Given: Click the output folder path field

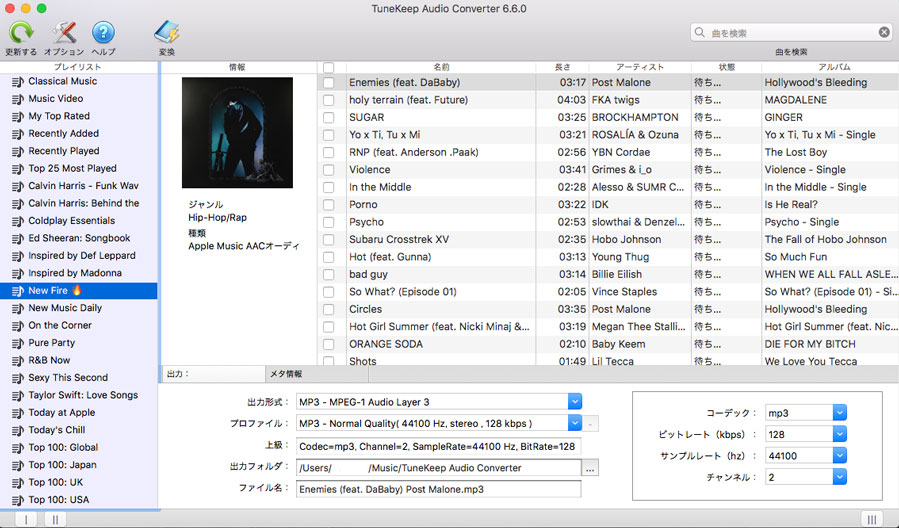Looking at the screenshot, I should click(x=439, y=468).
